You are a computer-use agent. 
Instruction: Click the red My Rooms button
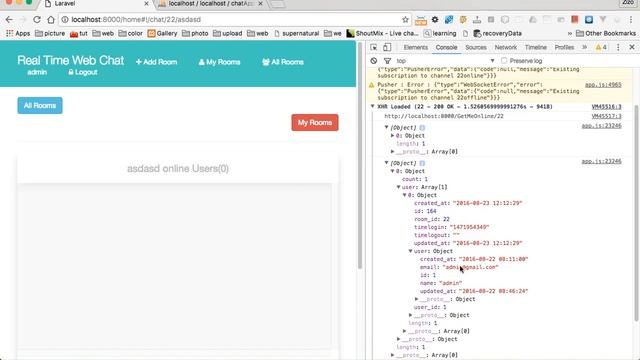coord(315,122)
